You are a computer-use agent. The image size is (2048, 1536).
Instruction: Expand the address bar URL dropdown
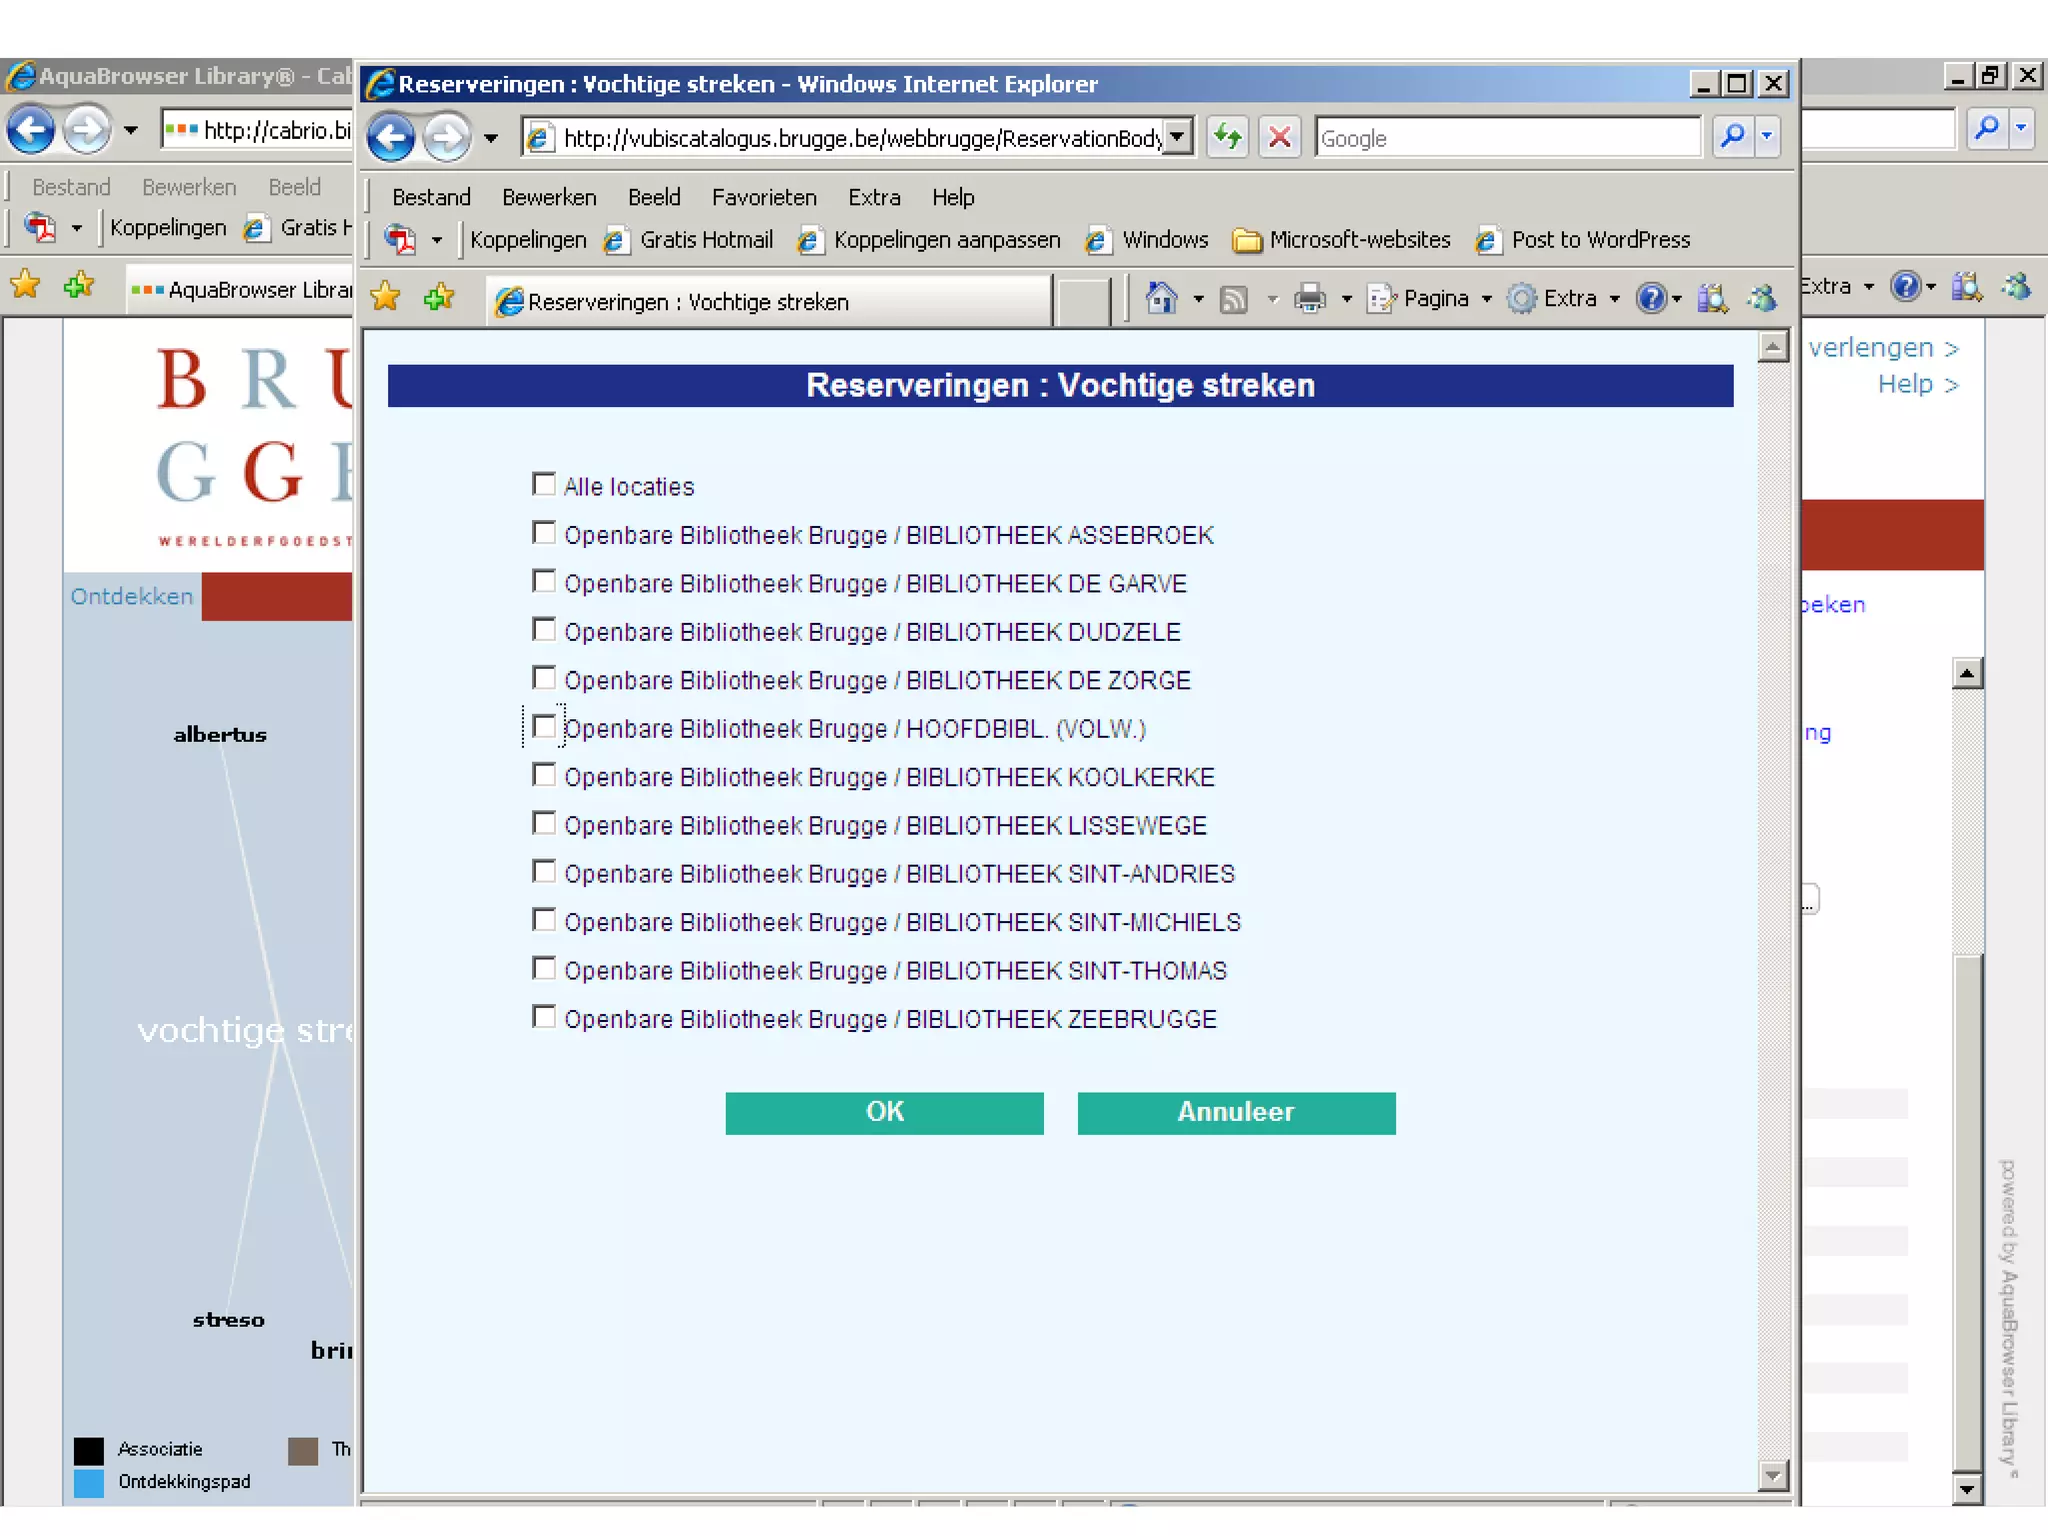(x=1179, y=137)
